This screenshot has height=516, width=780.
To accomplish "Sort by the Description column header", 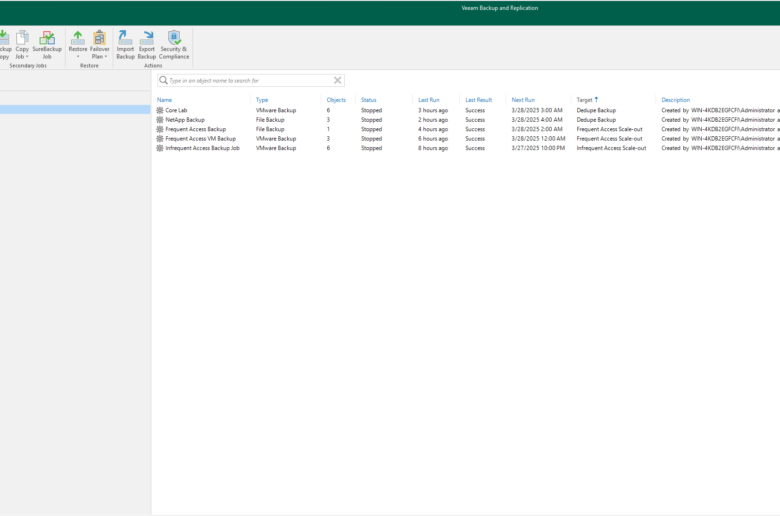I will point(676,100).
